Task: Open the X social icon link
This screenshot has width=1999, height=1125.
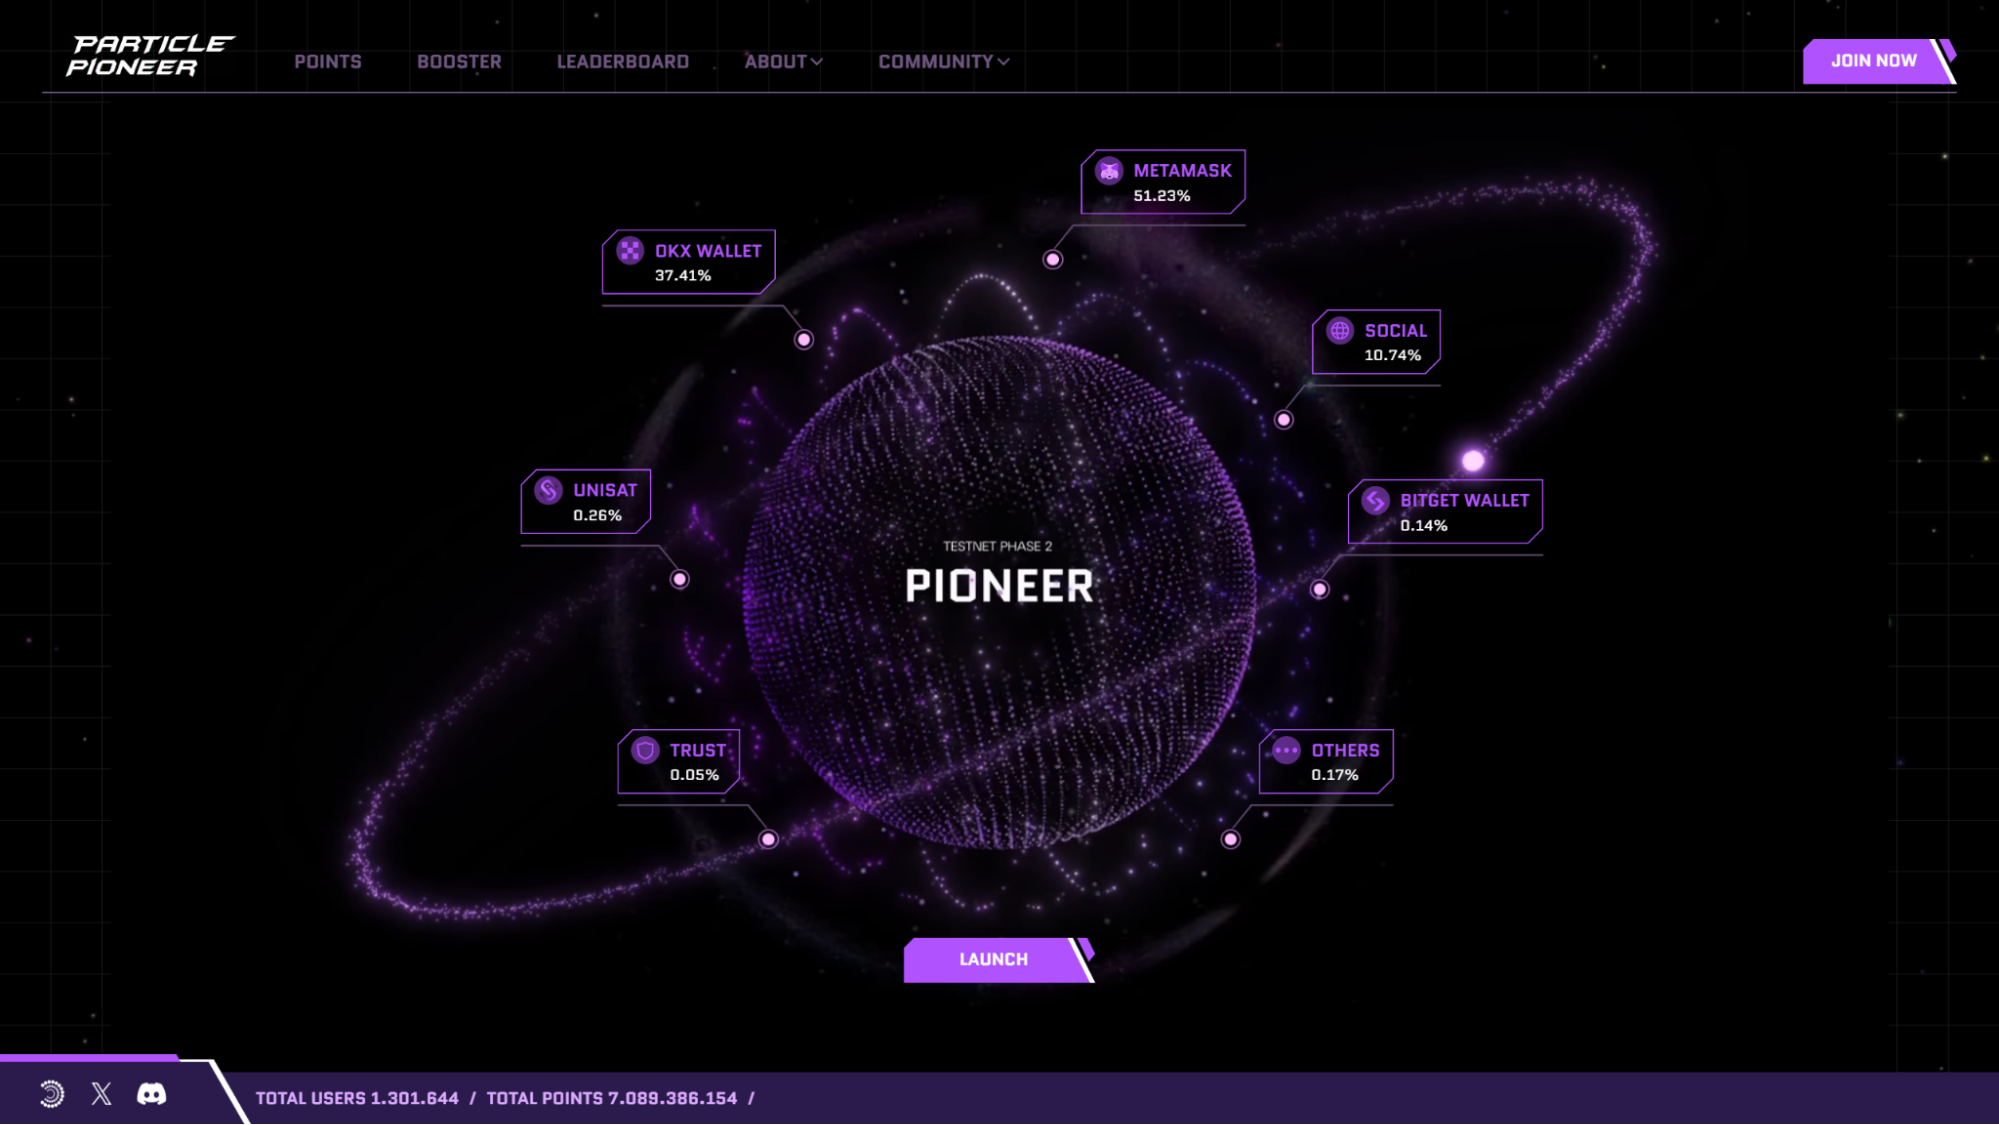Action: pos(101,1094)
